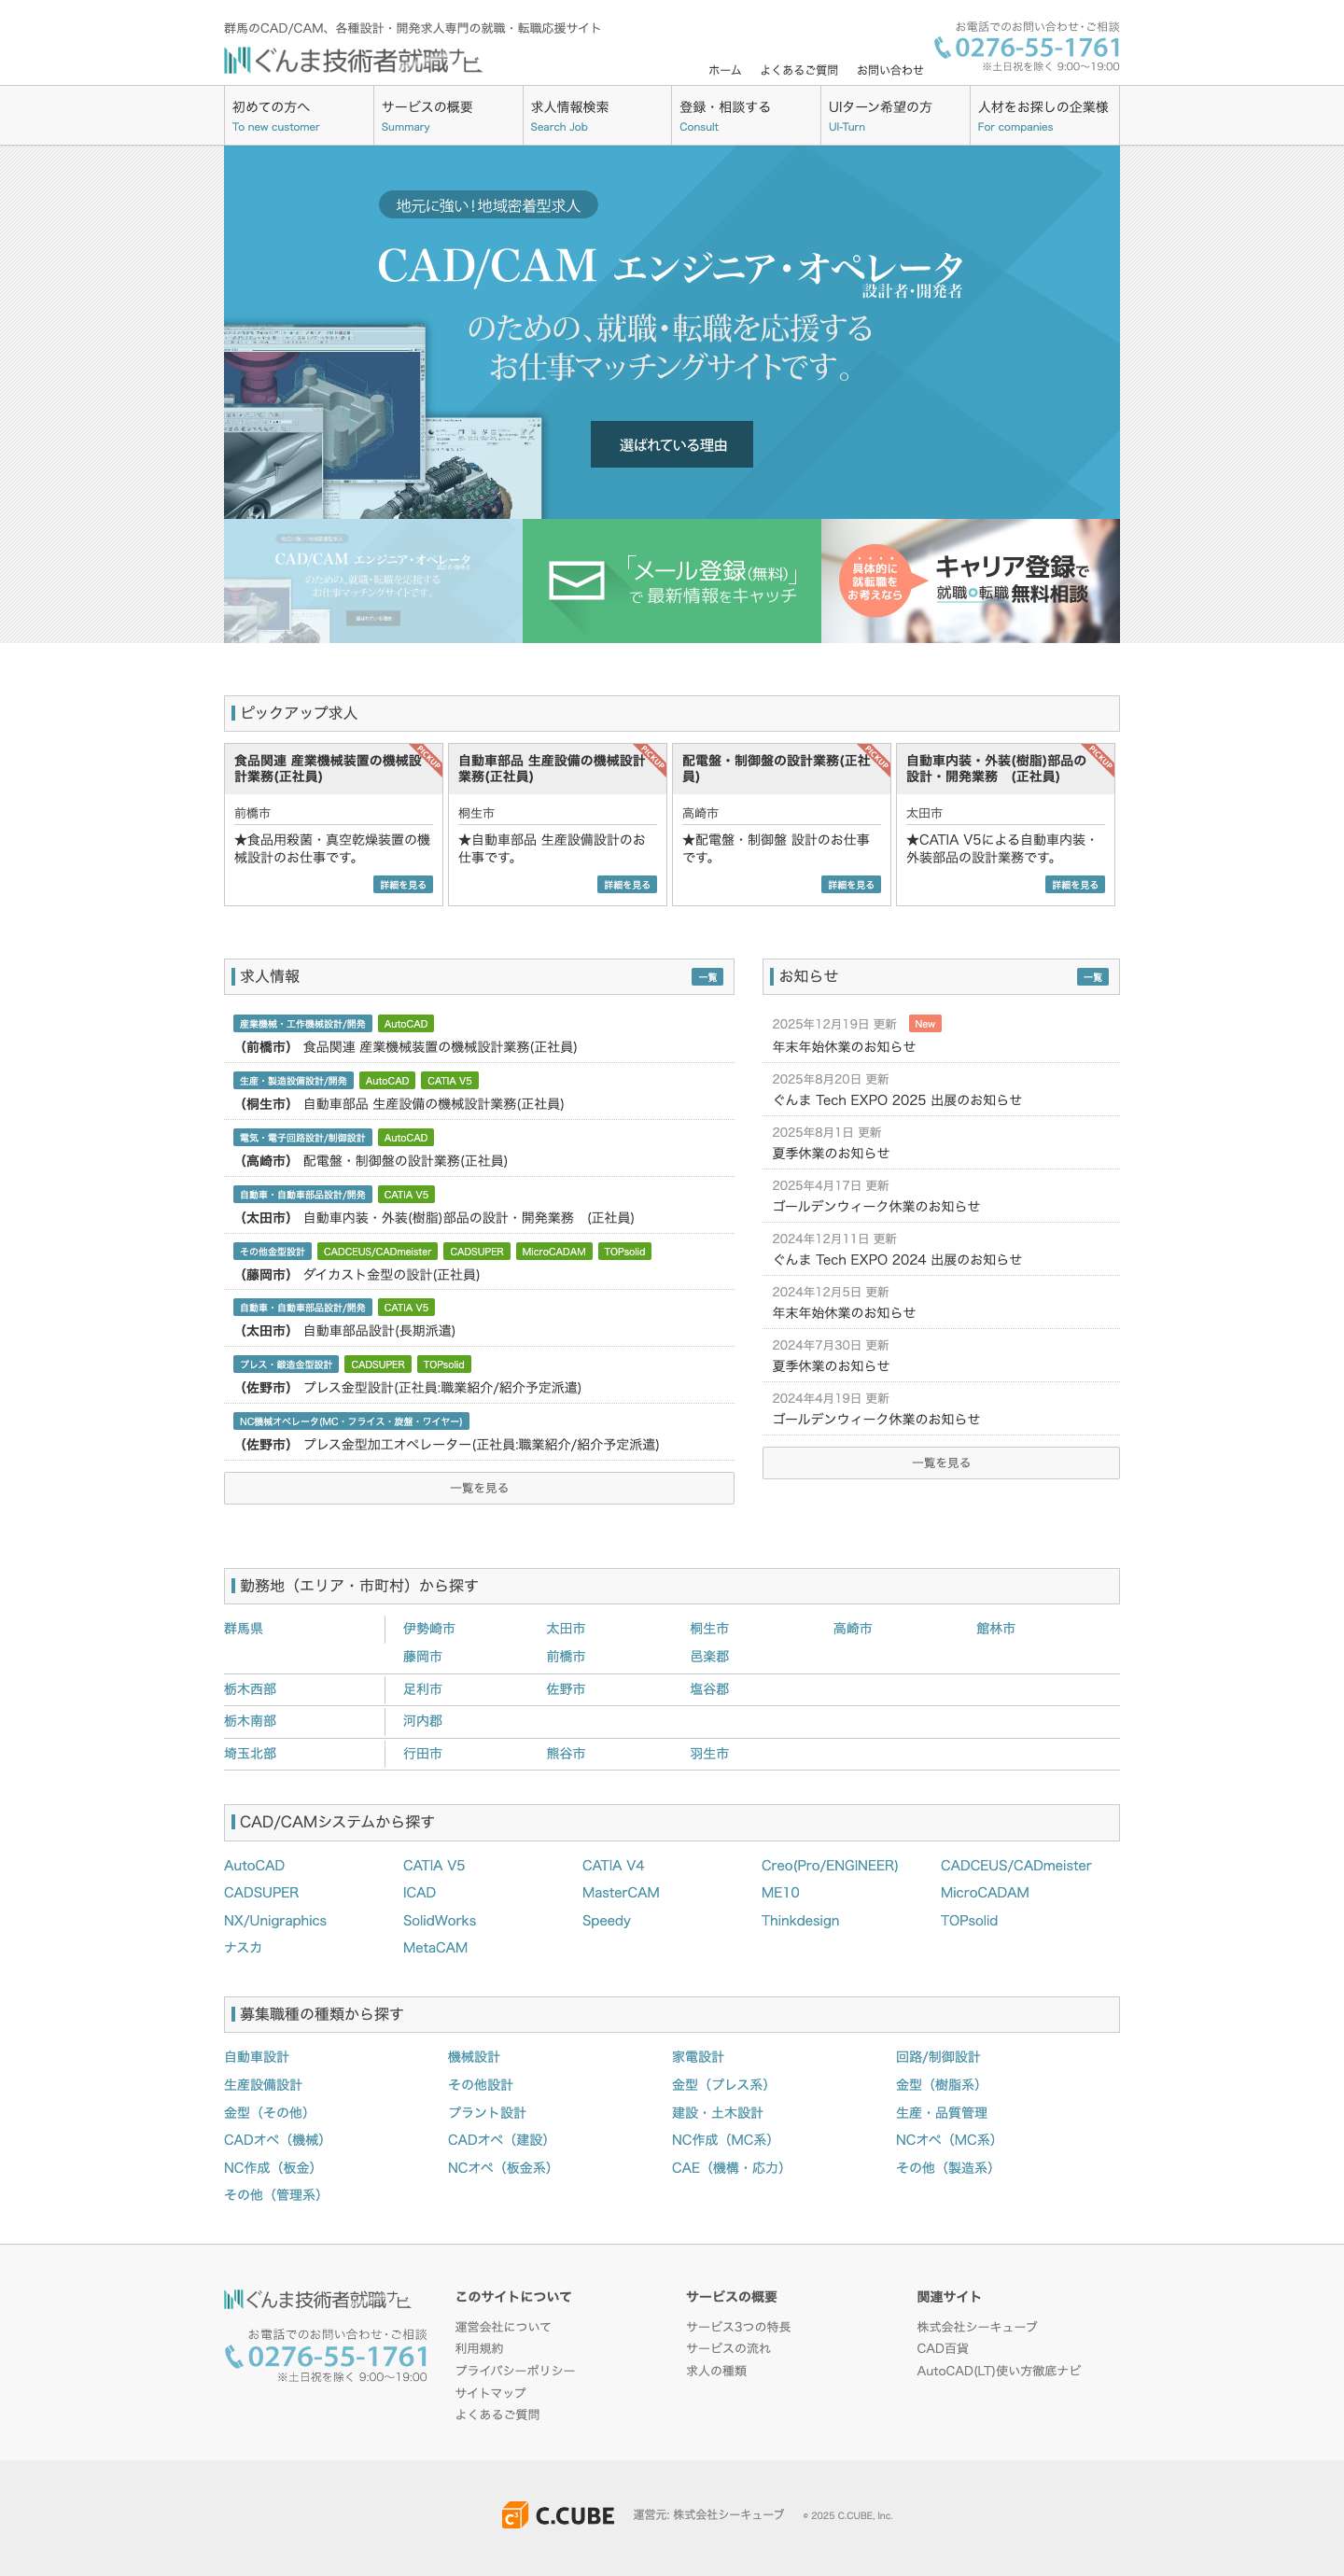Click the footer ぐんま技術者就職ナビ logo
1344x2576 pixels.
(x=317, y=2299)
